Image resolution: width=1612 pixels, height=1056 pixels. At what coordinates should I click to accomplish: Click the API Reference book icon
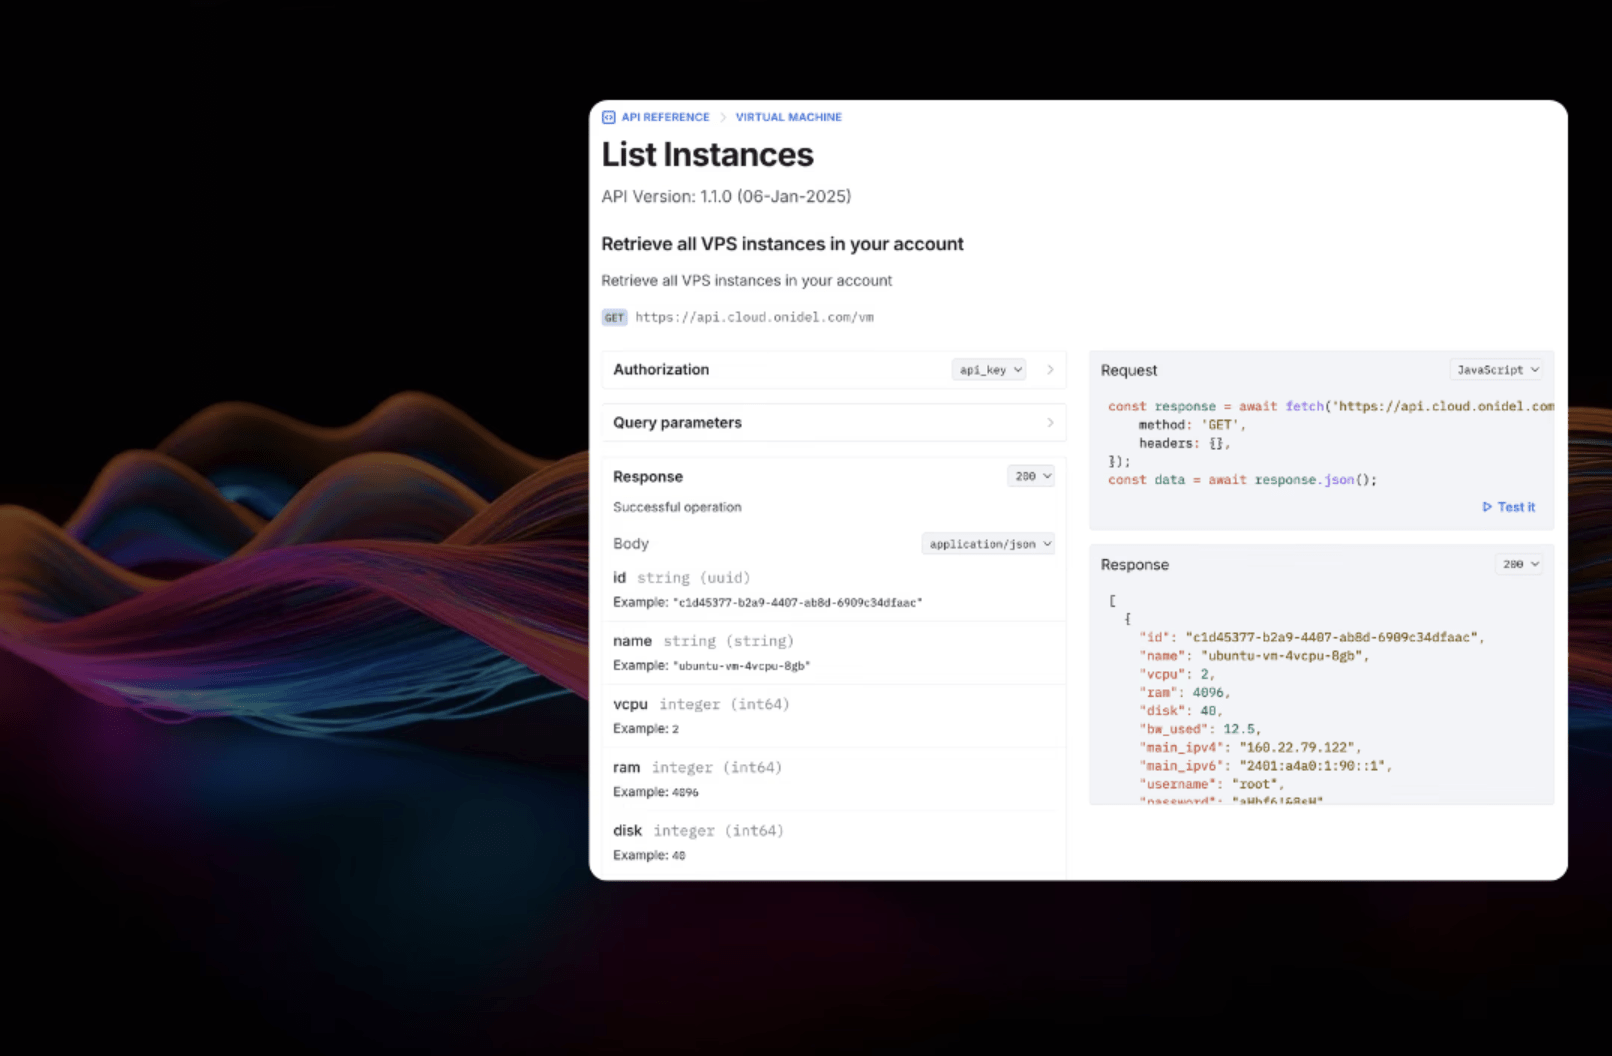click(x=608, y=117)
